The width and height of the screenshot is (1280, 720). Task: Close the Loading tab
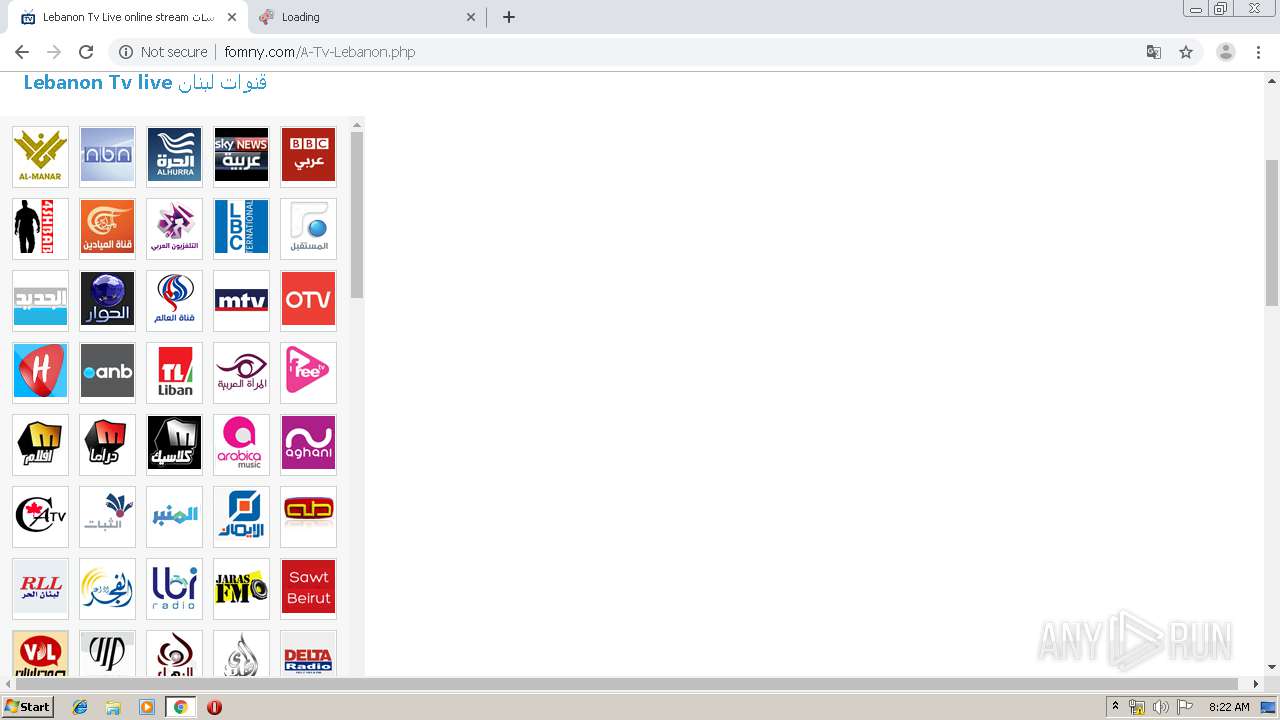pos(471,17)
